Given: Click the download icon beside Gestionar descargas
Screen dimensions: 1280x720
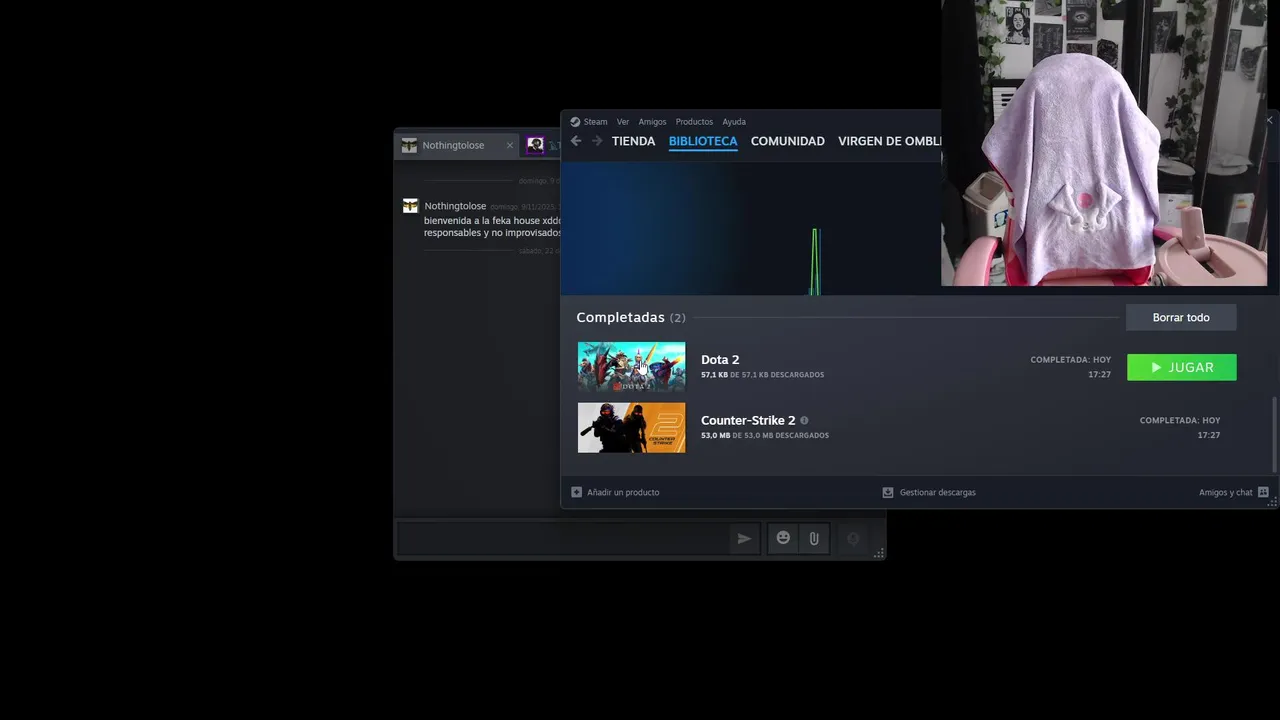Looking at the screenshot, I should [888, 492].
